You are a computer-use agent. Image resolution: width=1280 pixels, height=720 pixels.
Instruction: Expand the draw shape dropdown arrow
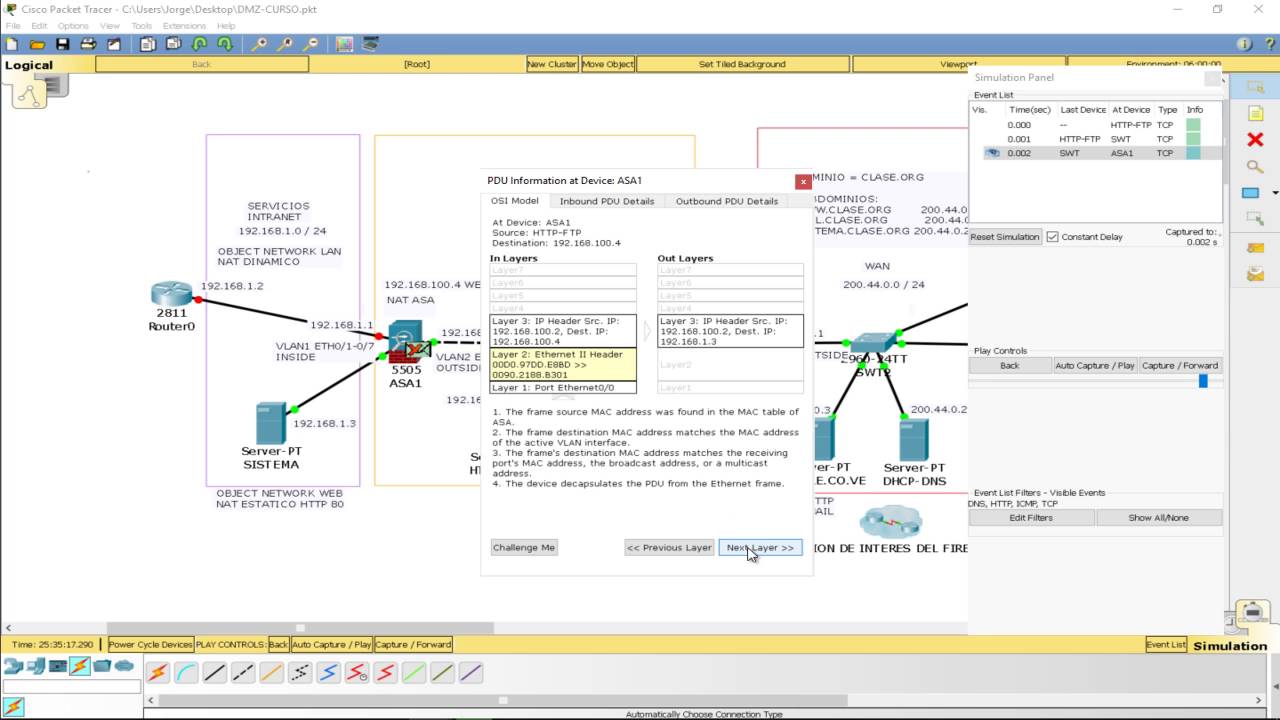[x=1275, y=193]
